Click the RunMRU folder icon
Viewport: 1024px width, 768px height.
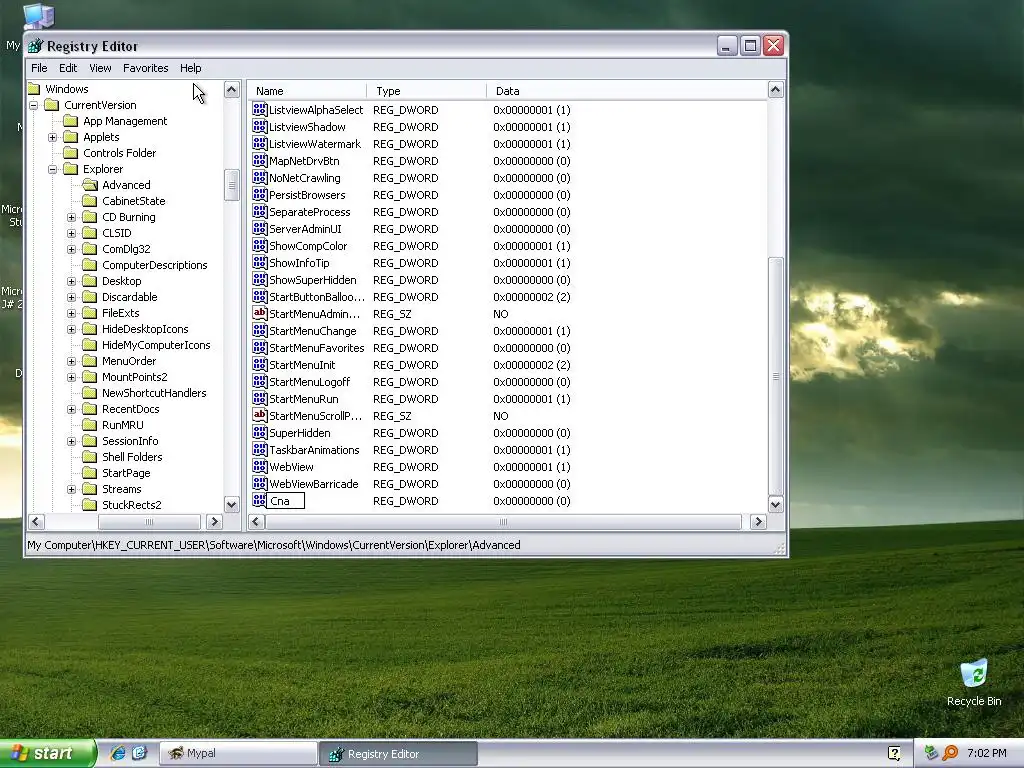(89, 425)
